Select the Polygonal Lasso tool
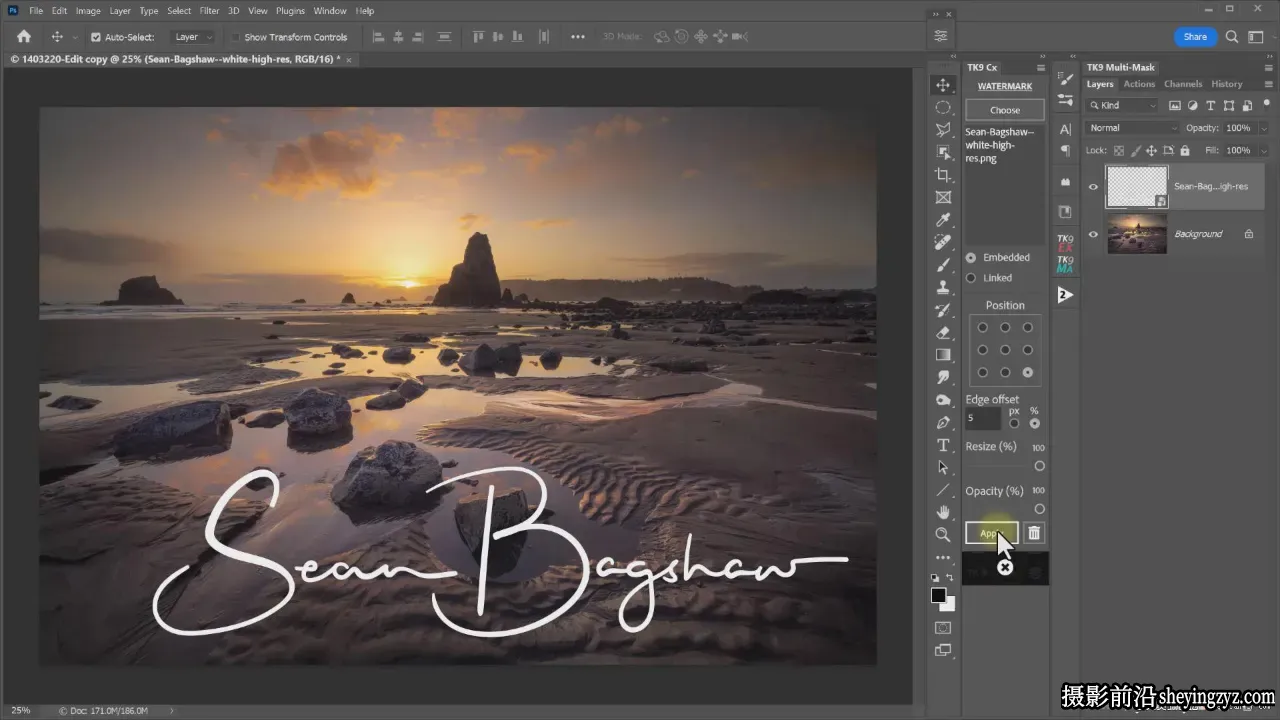The height and width of the screenshot is (720, 1280). pos(943,130)
